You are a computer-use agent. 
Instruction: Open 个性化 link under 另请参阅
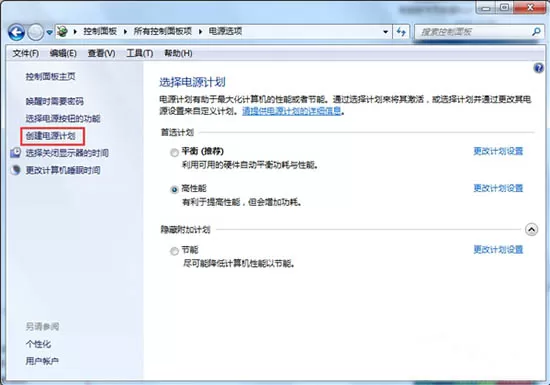(38, 344)
